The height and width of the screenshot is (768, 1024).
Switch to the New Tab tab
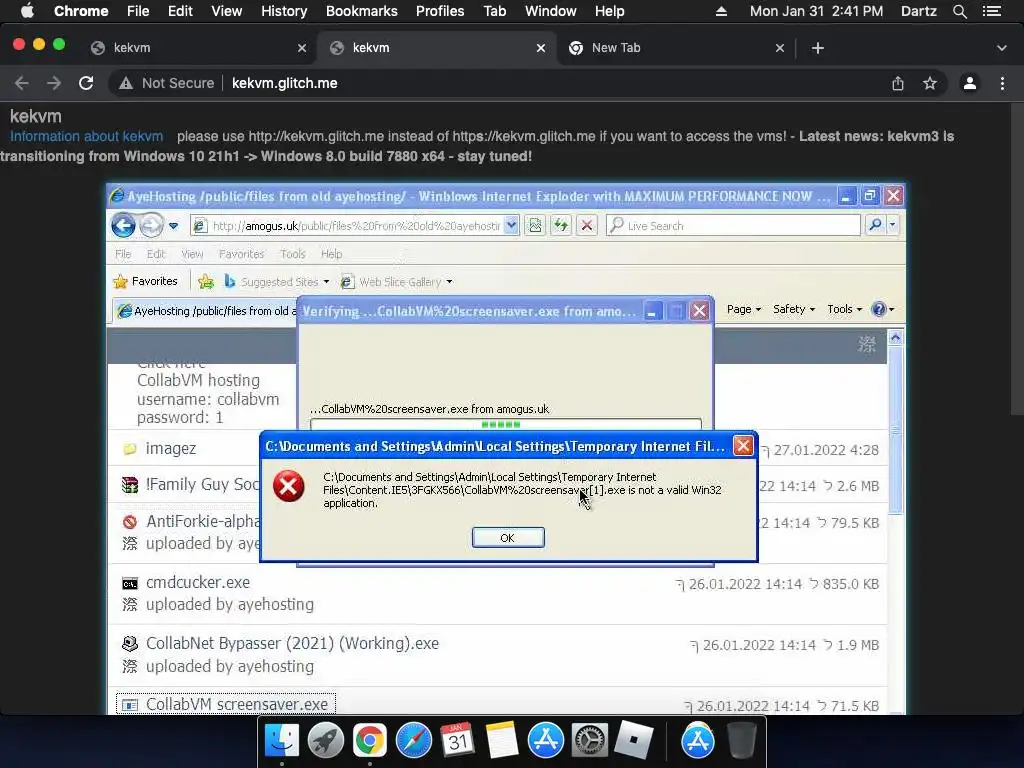(x=676, y=48)
